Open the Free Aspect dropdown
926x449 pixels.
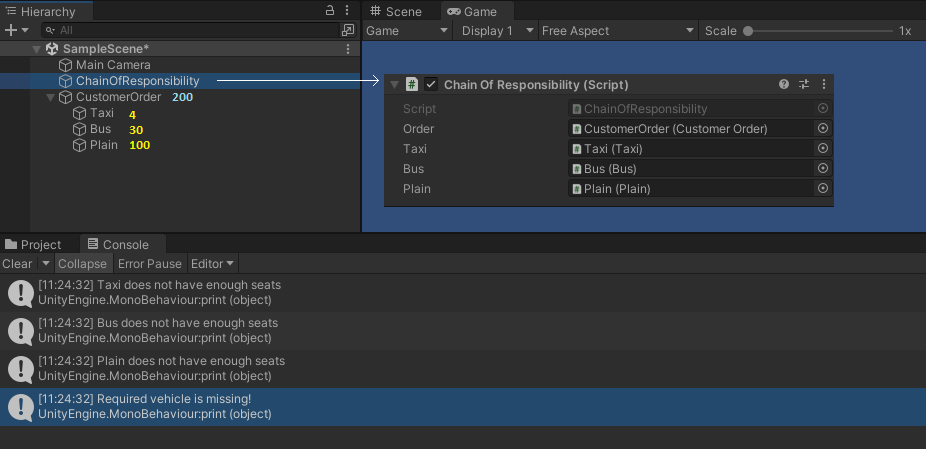click(618, 31)
